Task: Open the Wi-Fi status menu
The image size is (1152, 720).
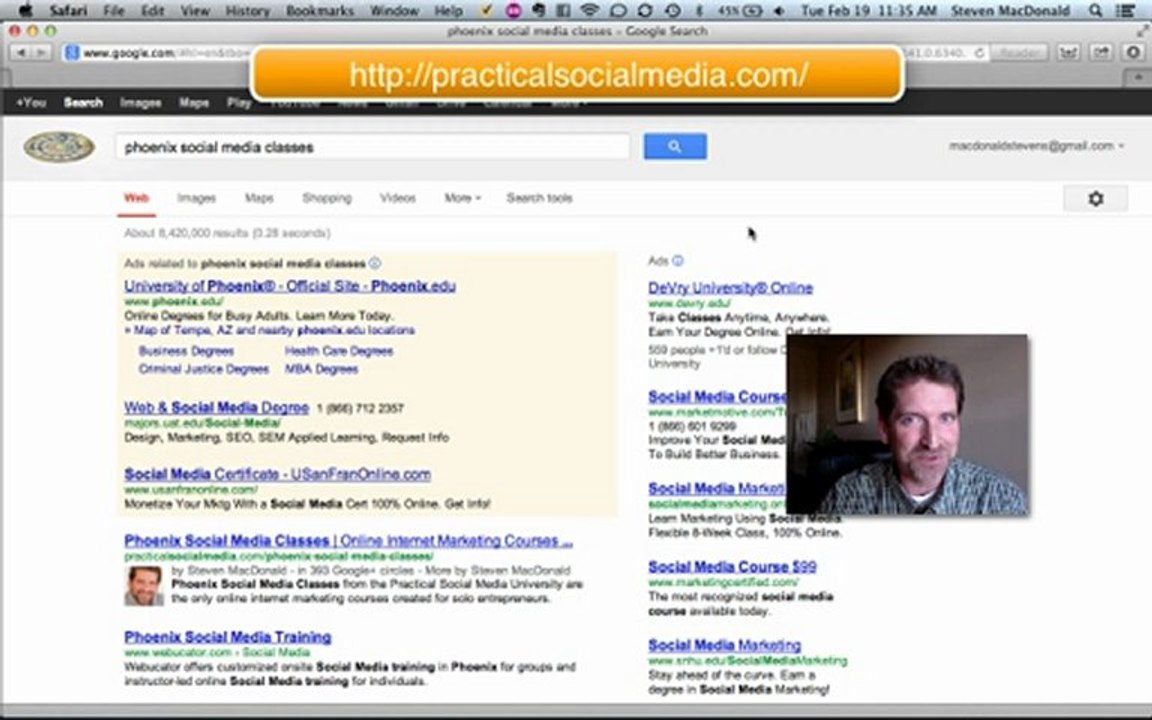Action: coord(588,10)
